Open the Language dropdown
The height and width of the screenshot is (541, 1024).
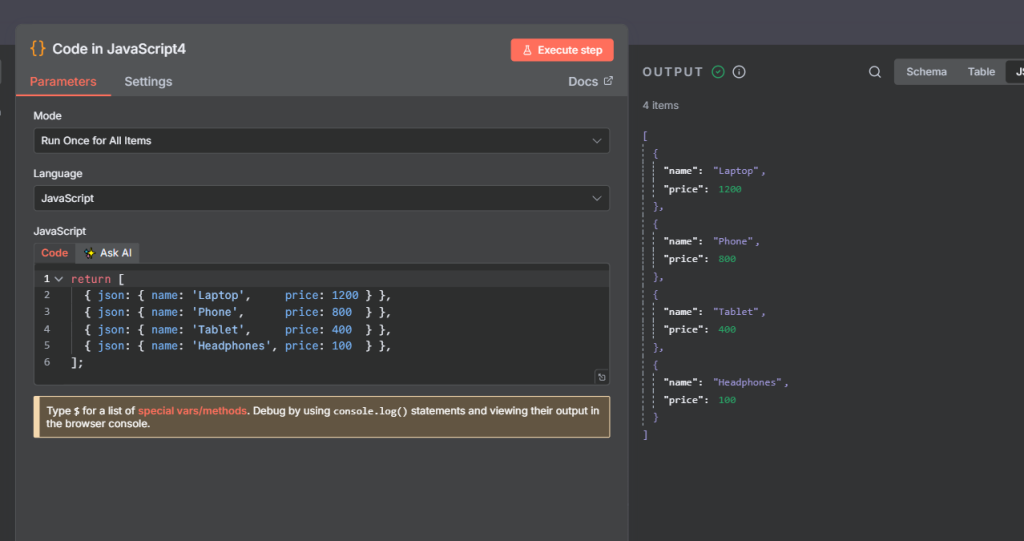(322, 198)
